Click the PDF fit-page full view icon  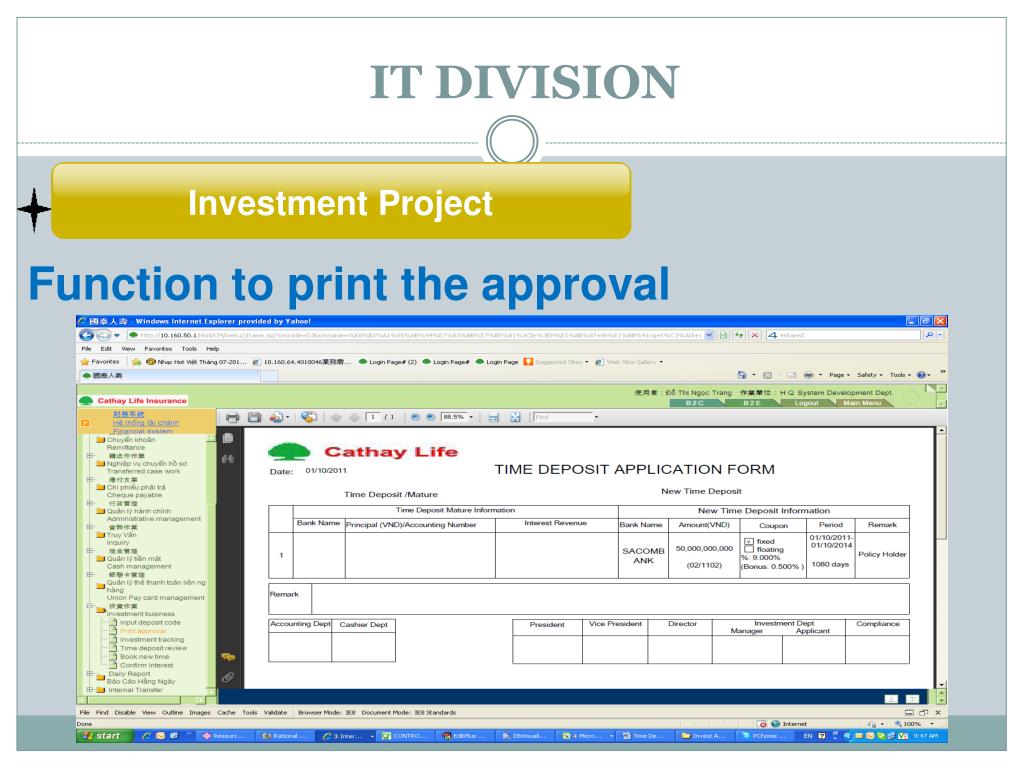coord(515,417)
